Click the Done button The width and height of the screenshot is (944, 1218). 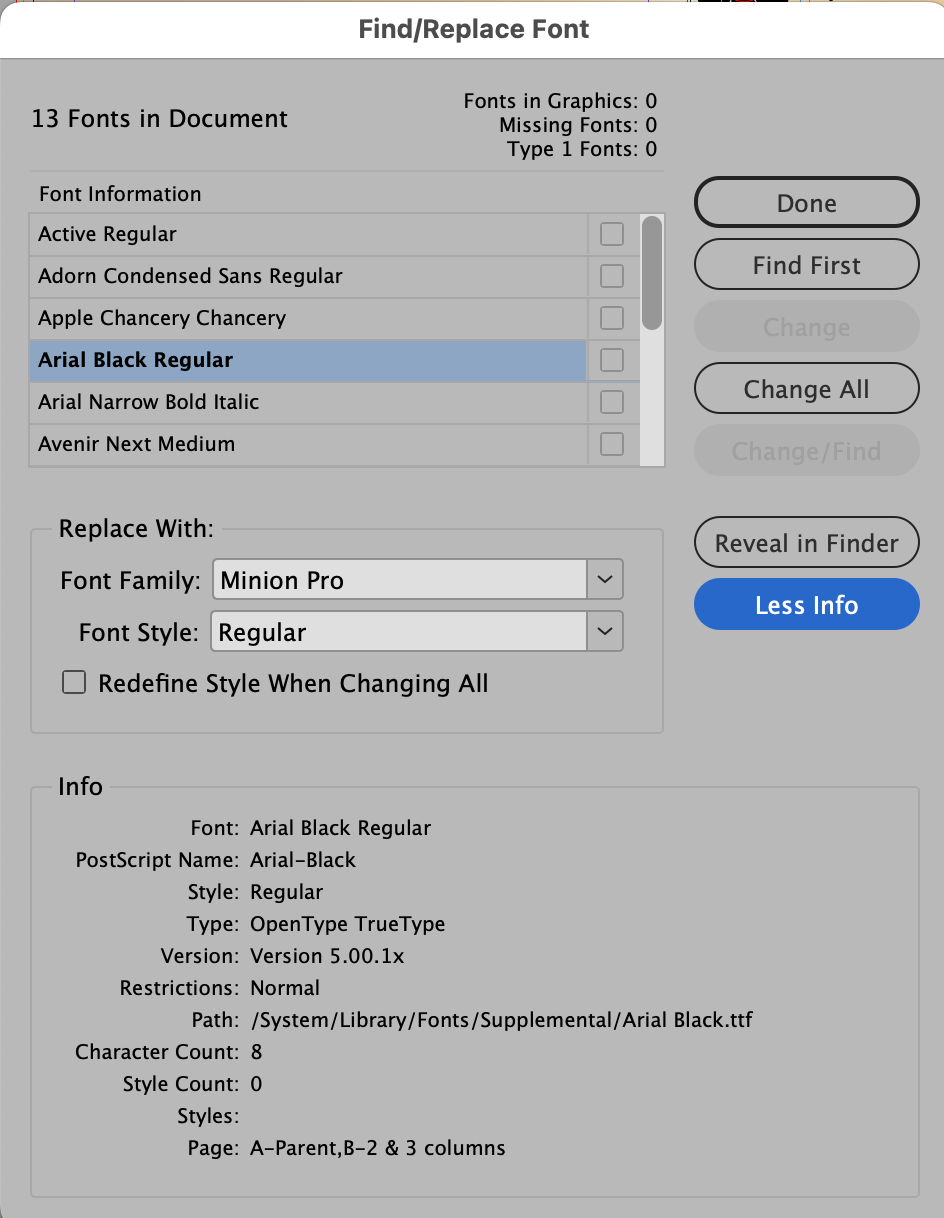point(806,202)
